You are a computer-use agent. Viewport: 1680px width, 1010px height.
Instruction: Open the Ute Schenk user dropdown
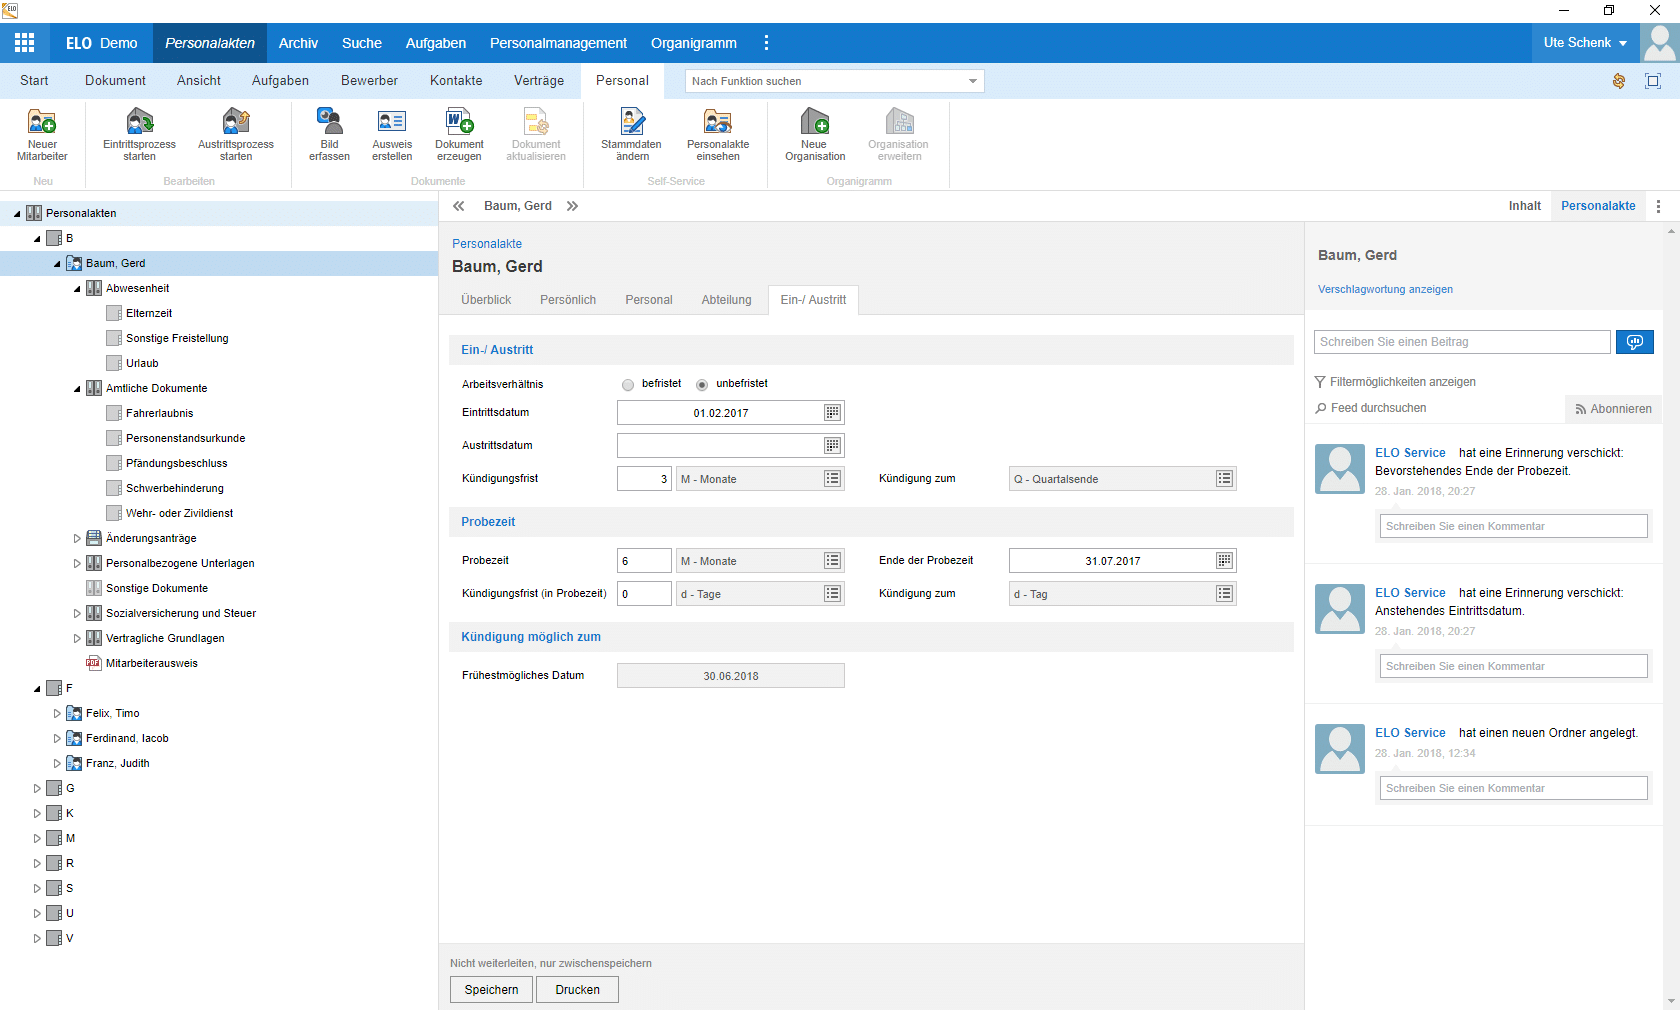pyautogui.click(x=1585, y=43)
